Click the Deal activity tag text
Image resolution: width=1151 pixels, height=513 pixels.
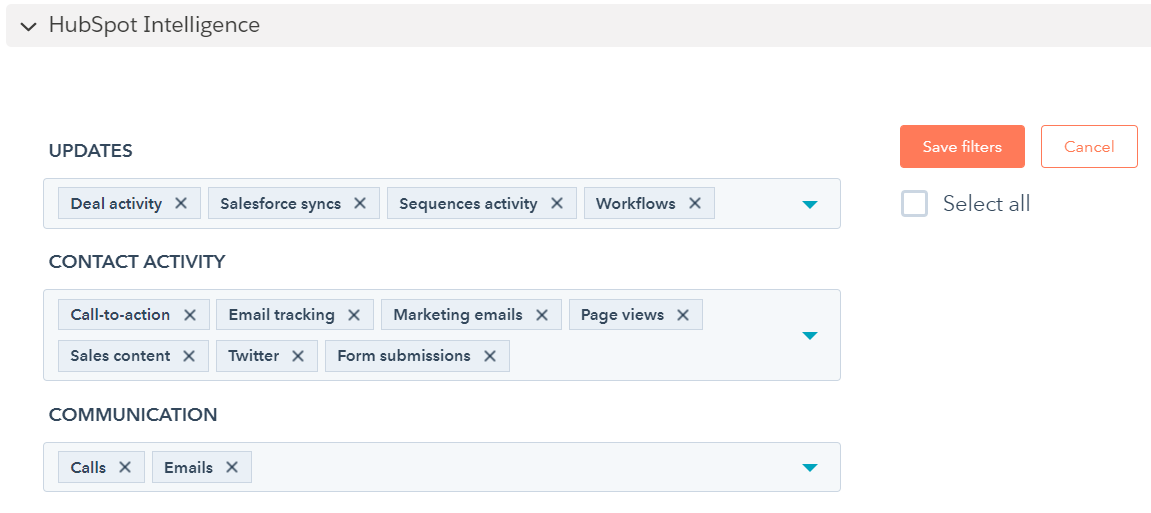(116, 203)
